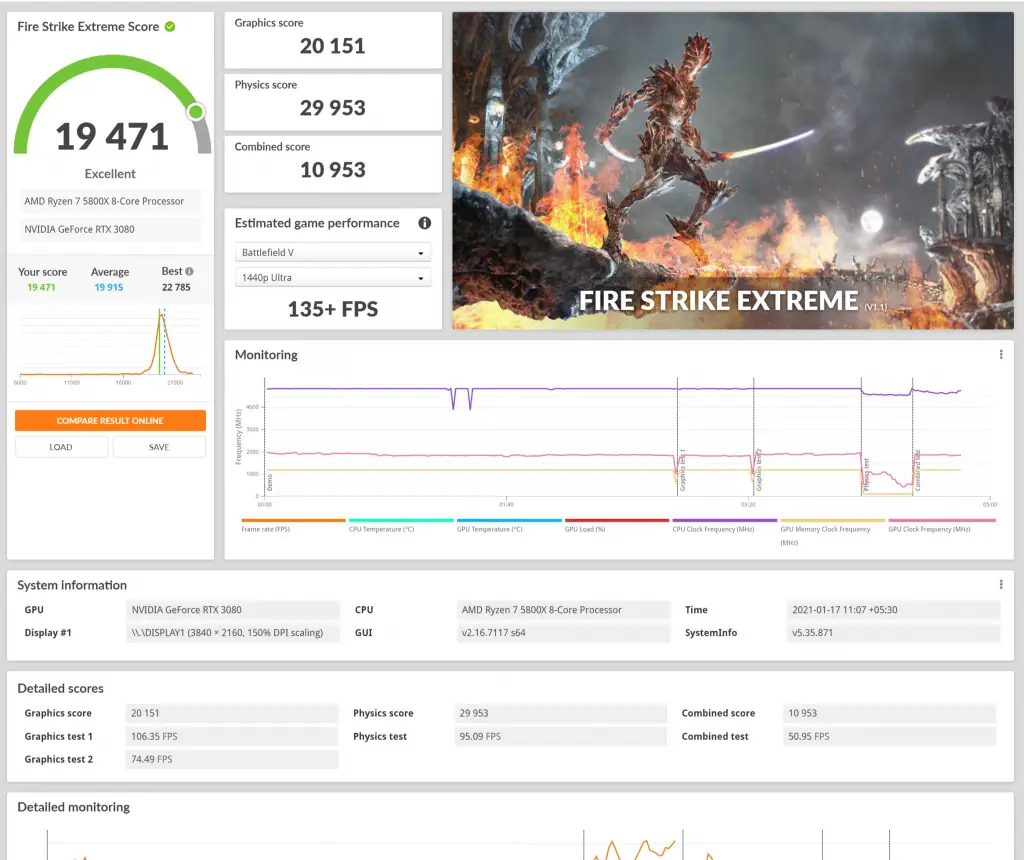Click the Fire Strike Extreme banner image
Image resolution: width=1024 pixels, height=860 pixels.
[733, 170]
